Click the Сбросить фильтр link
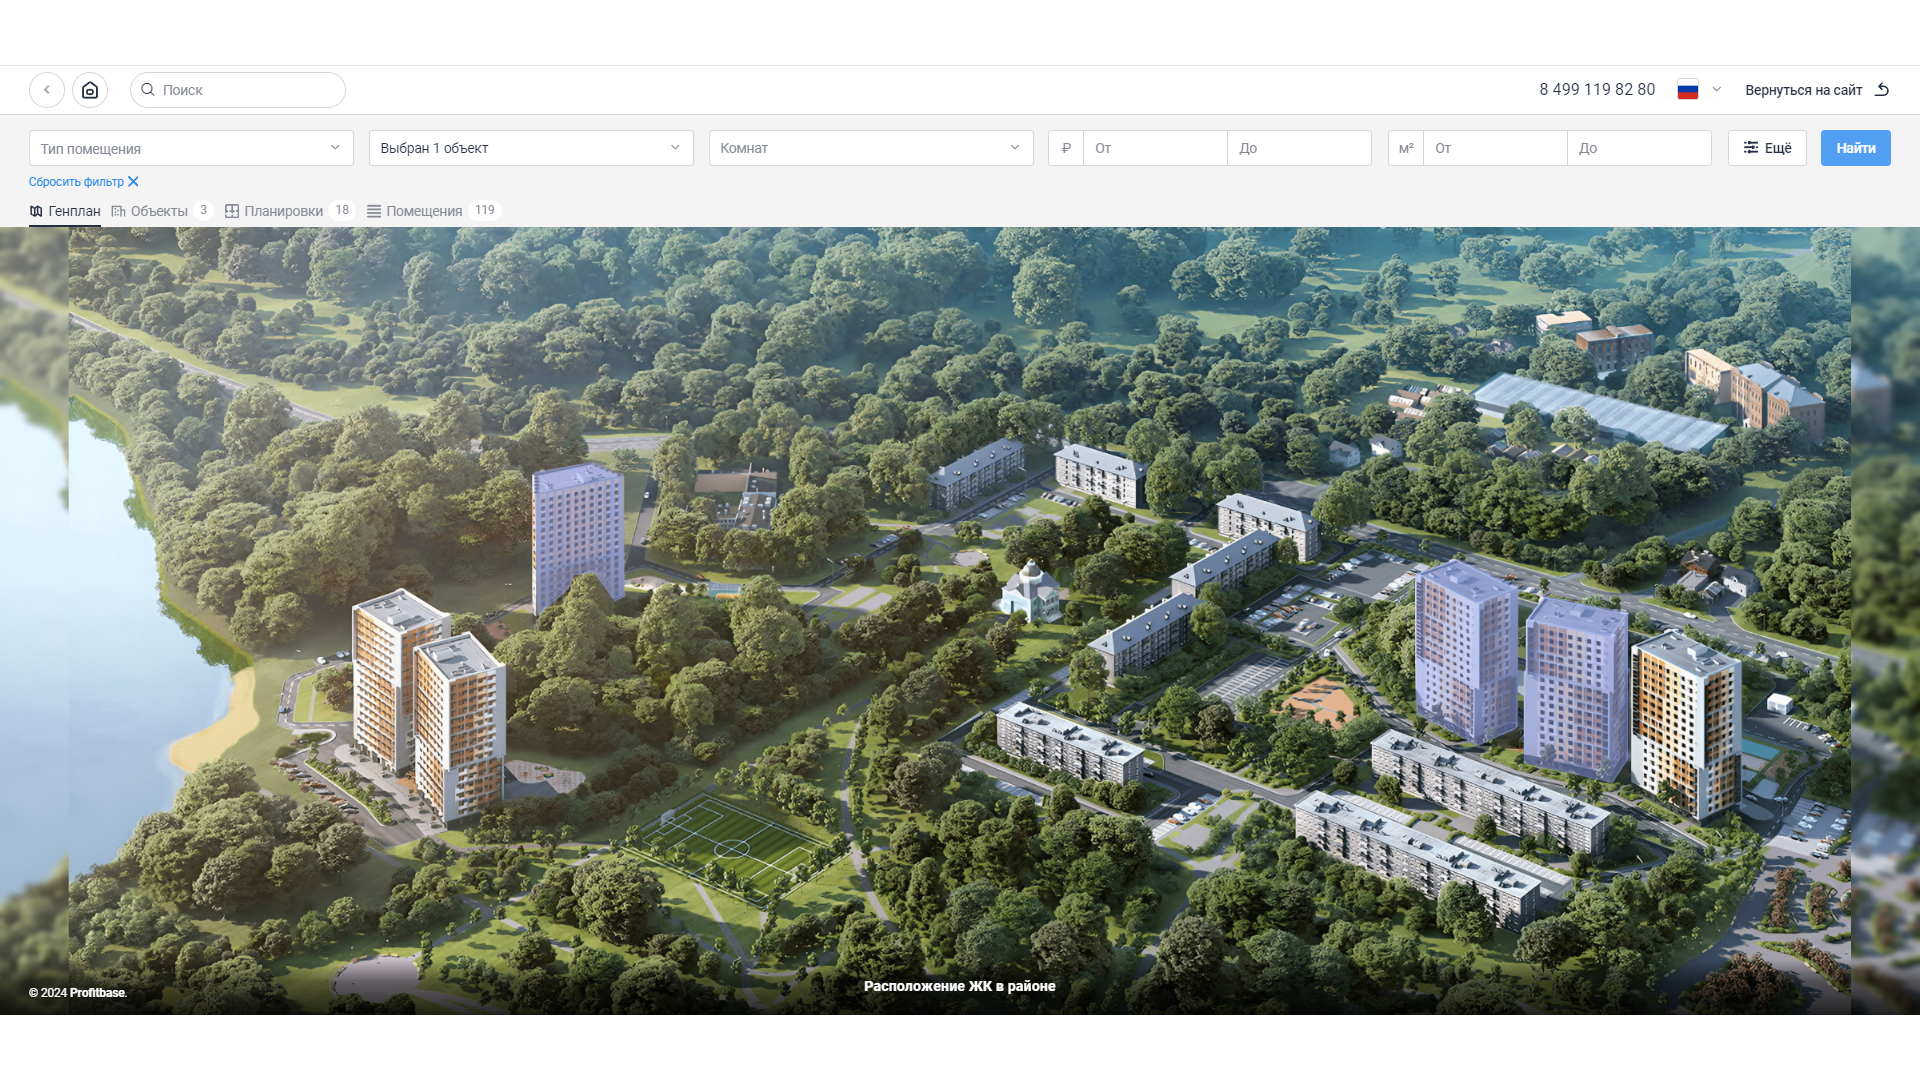Screen dimensions: 1920x1080 [76, 182]
